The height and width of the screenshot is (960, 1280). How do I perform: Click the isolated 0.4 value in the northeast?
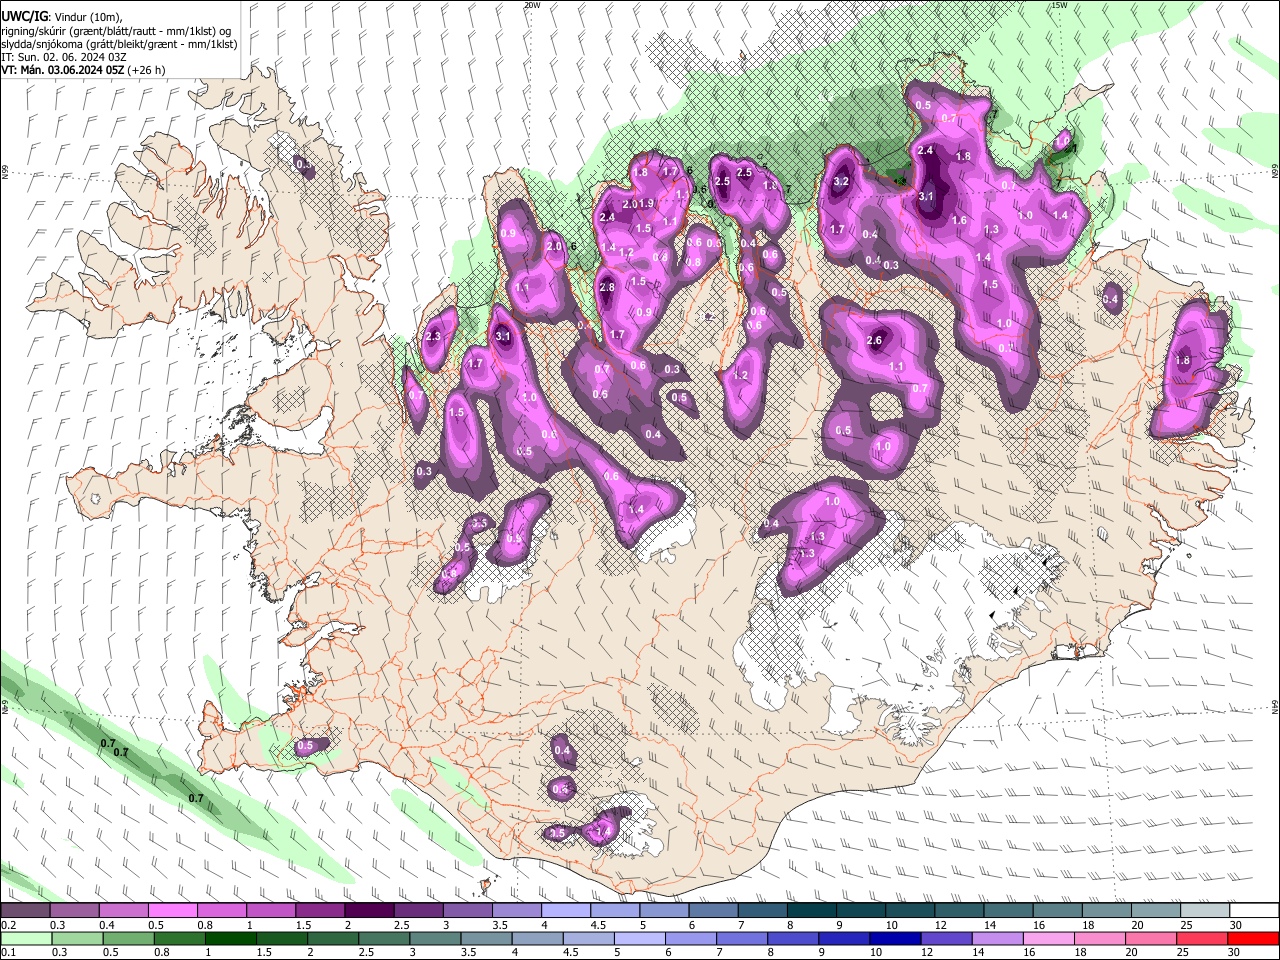(x=1111, y=299)
